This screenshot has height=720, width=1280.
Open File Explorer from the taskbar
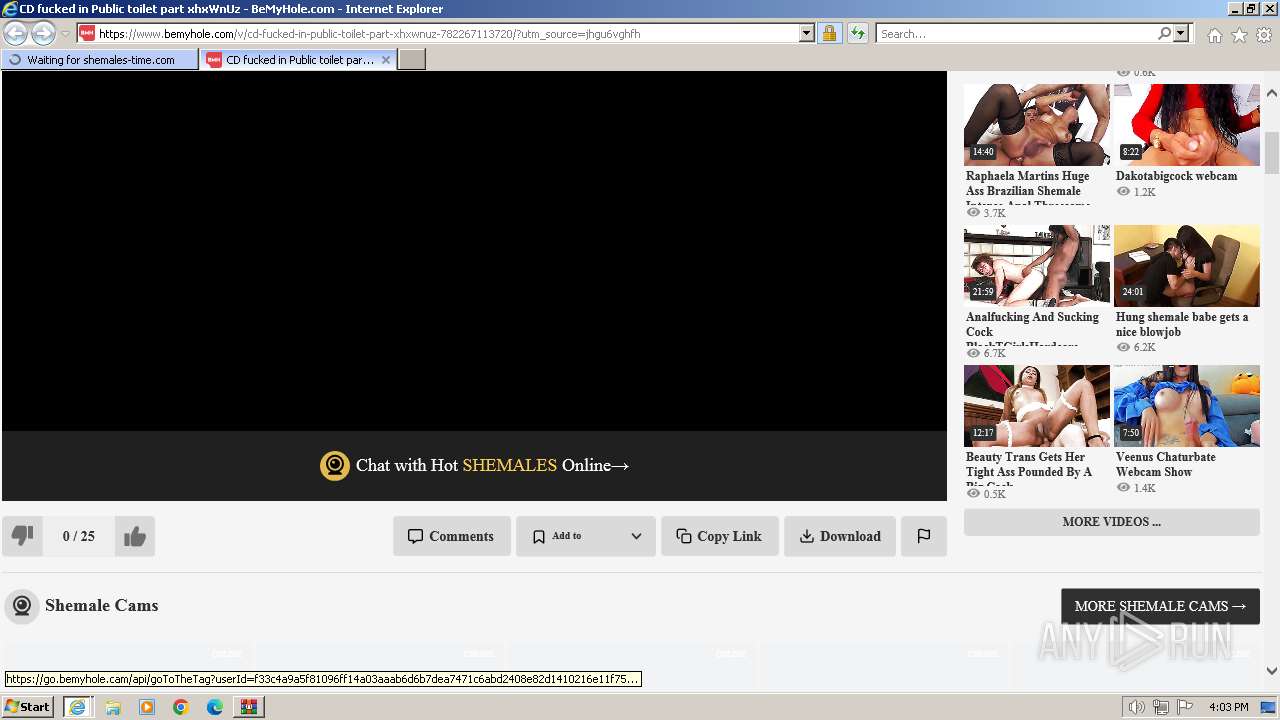[113, 707]
